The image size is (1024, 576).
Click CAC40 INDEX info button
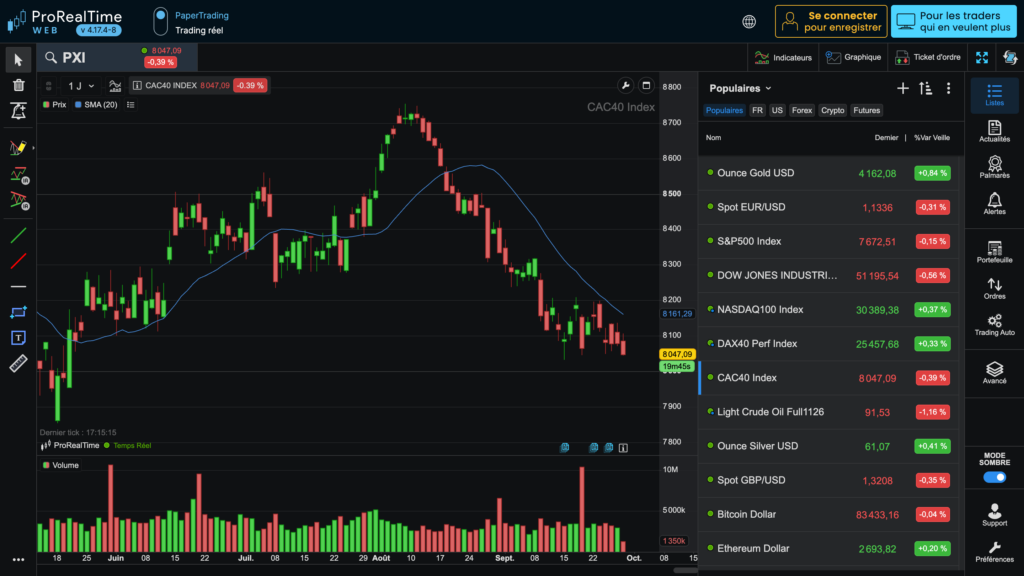tap(137, 86)
